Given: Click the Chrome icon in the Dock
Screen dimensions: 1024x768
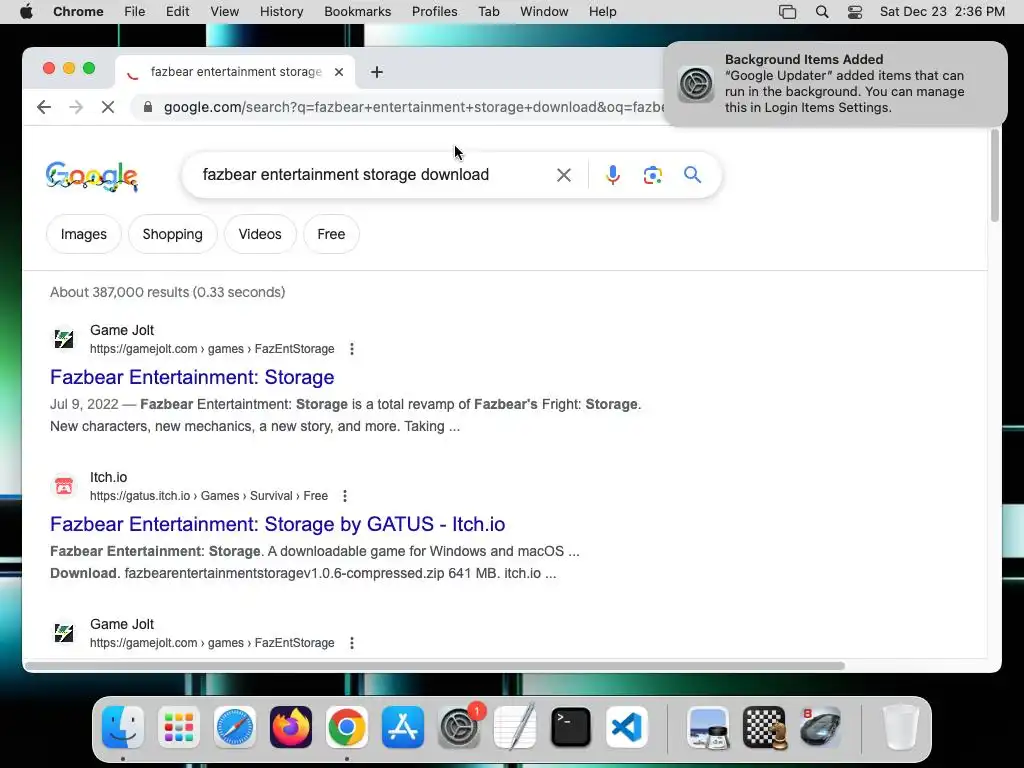Looking at the screenshot, I should pyautogui.click(x=347, y=727).
